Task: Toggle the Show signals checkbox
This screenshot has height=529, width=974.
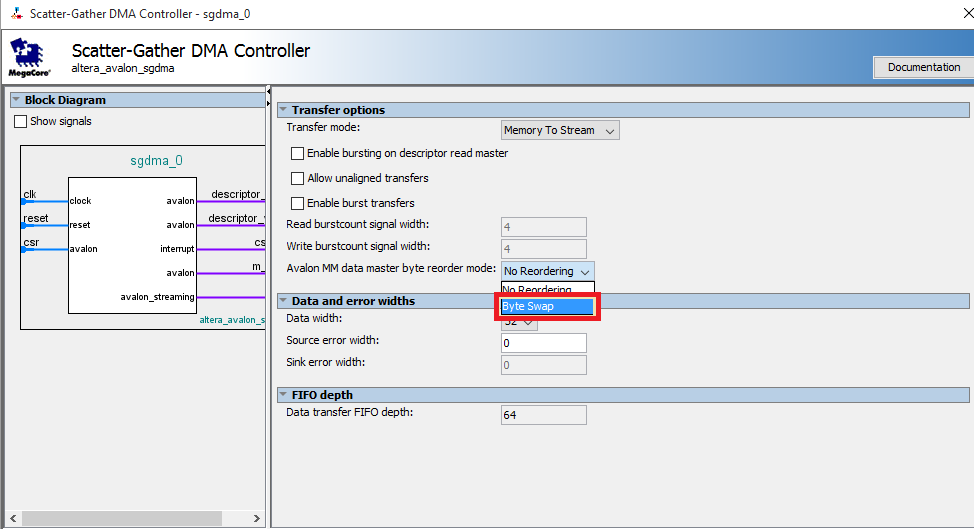Action: [20, 121]
